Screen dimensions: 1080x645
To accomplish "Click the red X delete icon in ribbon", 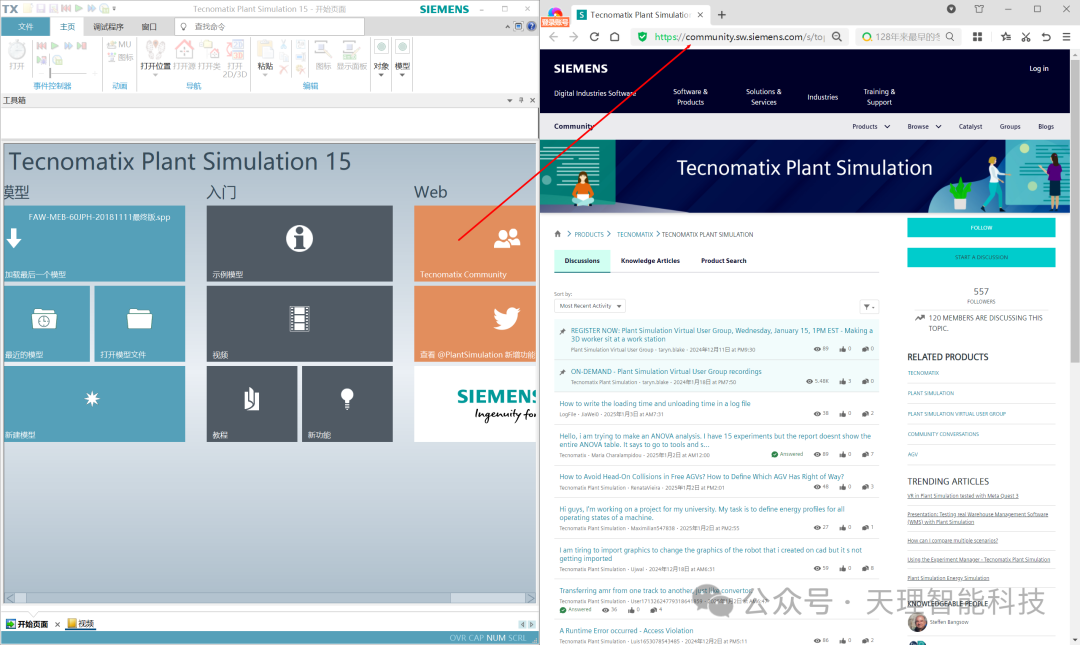I will (x=283, y=70).
